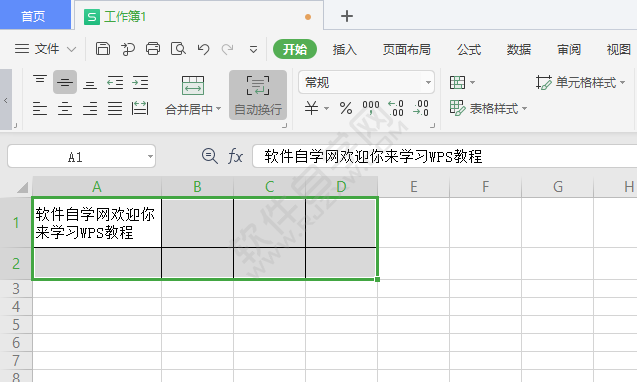Align text to top of cell
The height and width of the screenshot is (382, 637).
pos(40,80)
